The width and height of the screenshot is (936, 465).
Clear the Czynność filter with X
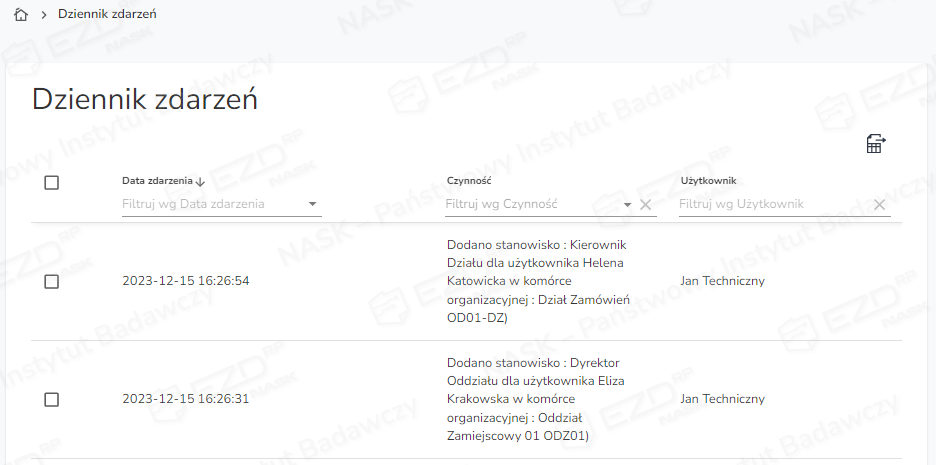tap(646, 205)
